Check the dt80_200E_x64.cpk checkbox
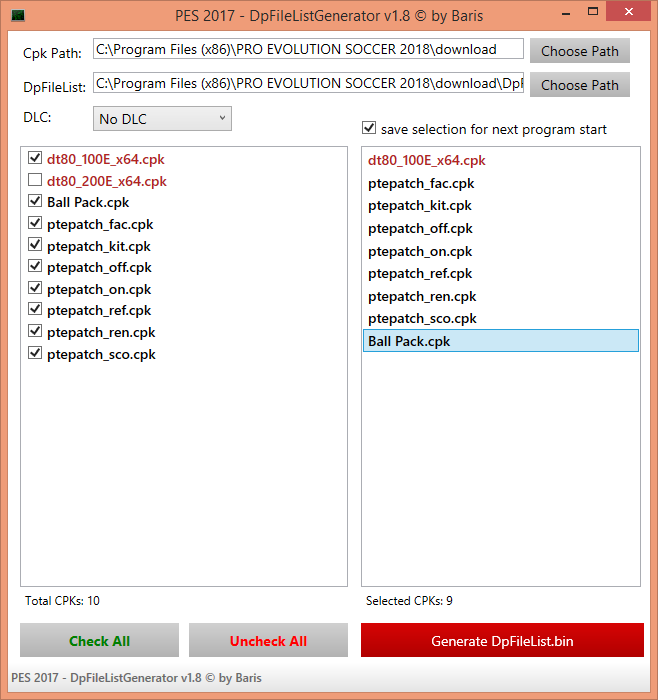Image resolution: width=658 pixels, height=700 pixels. tap(35, 180)
